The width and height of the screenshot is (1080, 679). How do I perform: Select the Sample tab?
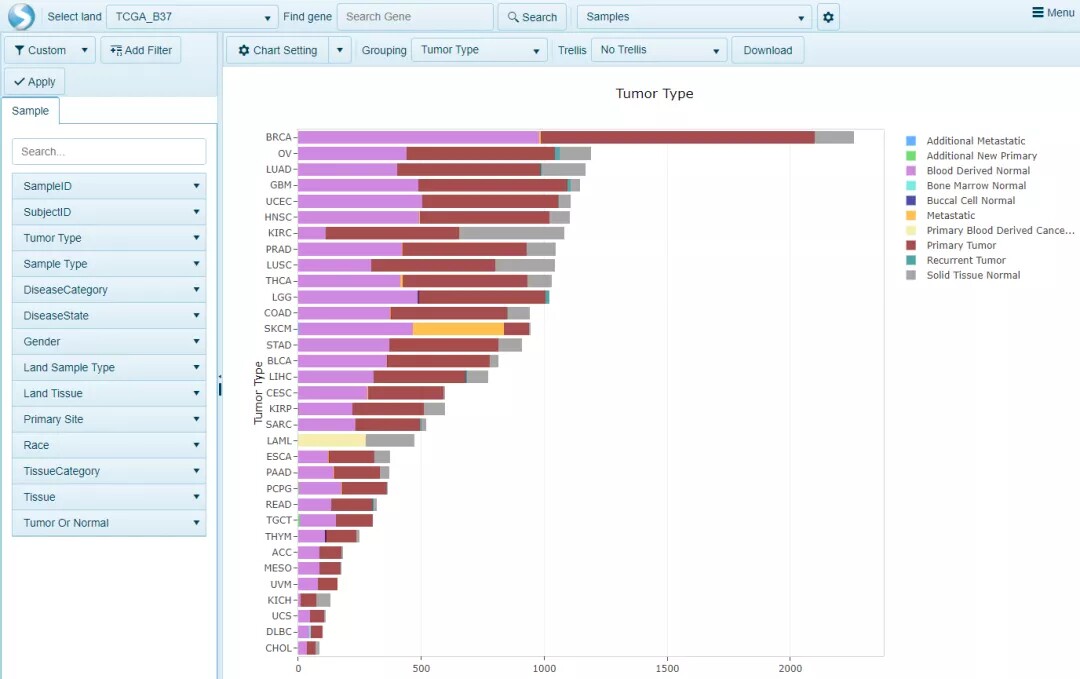[30, 111]
